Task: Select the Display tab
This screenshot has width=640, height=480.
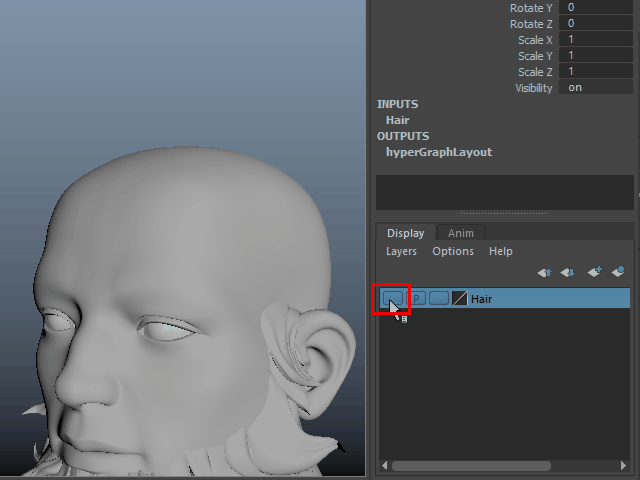Action: click(x=406, y=233)
